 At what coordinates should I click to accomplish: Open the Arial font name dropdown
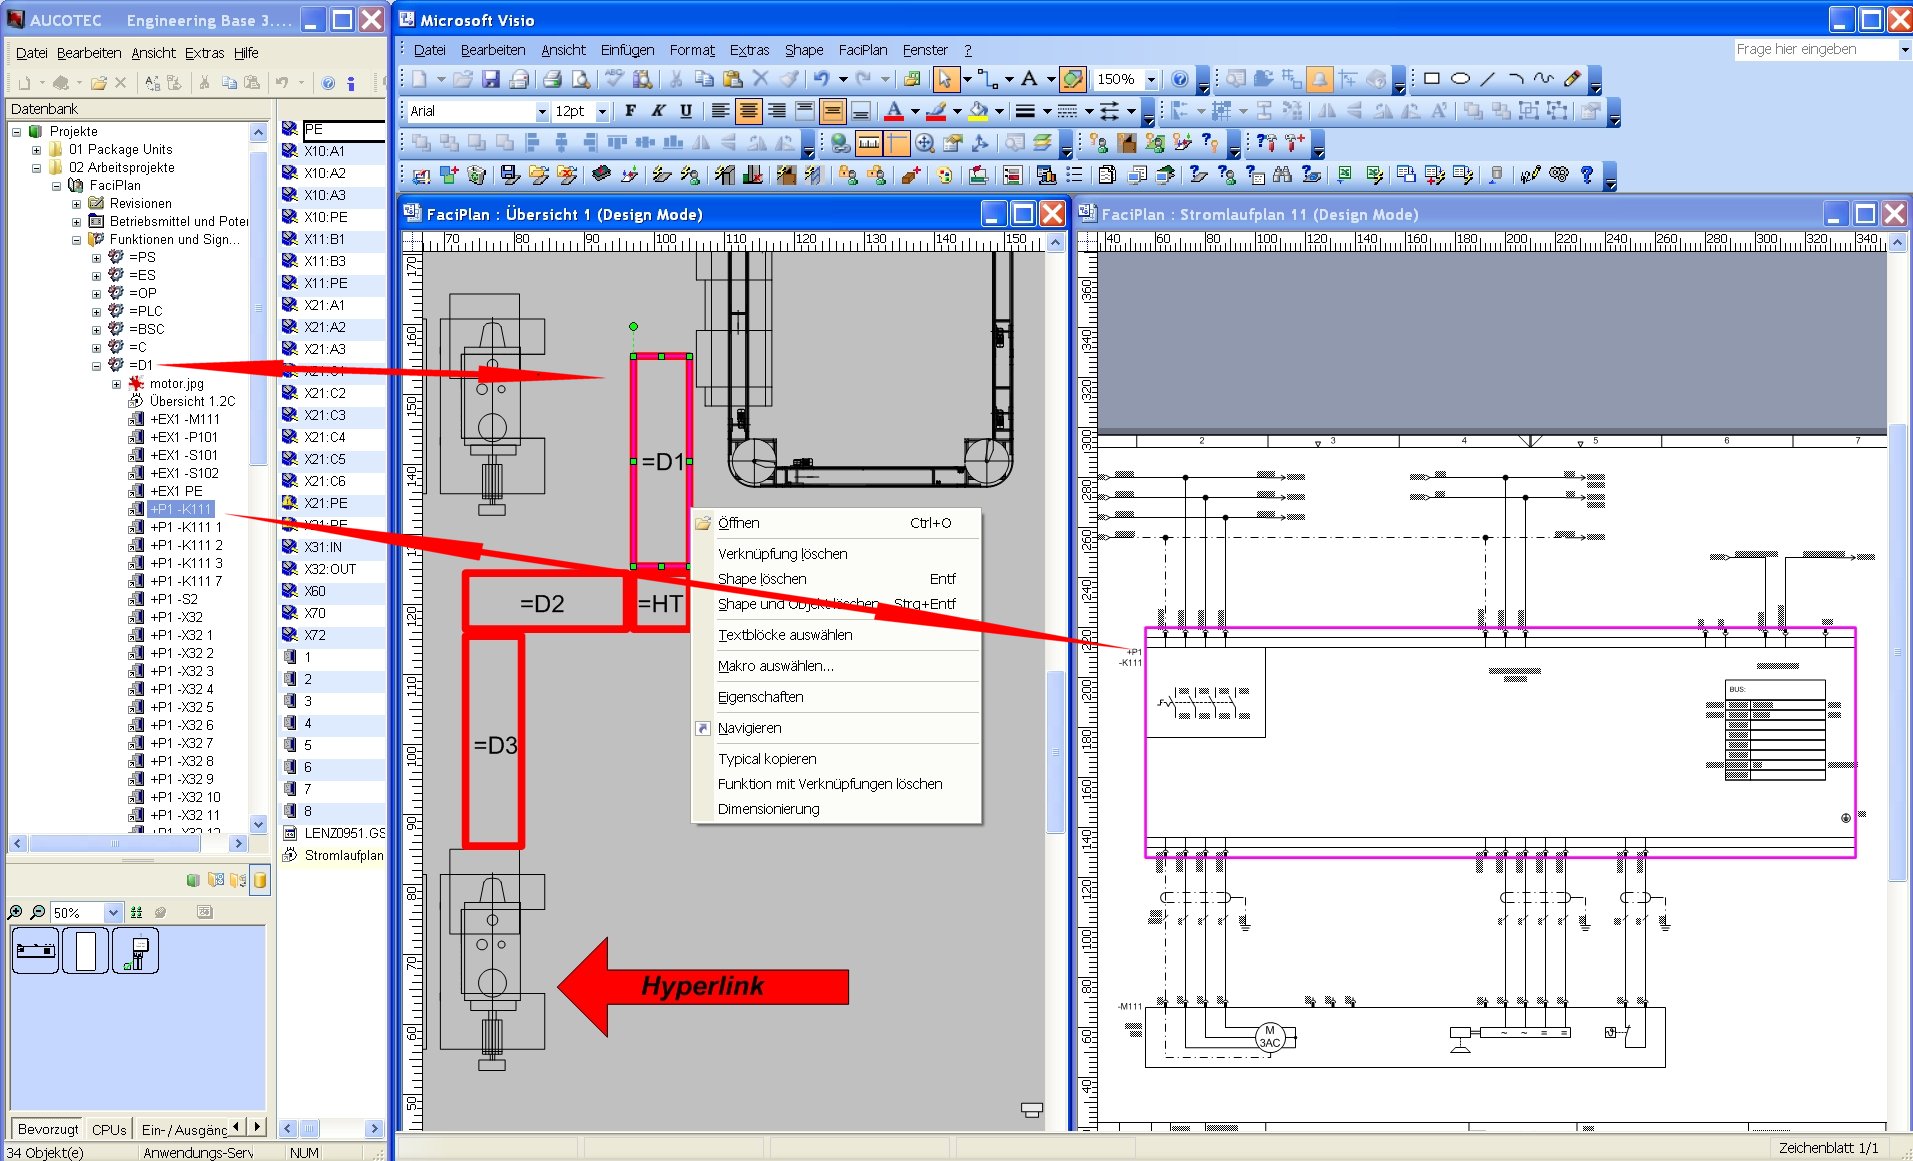click(541, 111)
